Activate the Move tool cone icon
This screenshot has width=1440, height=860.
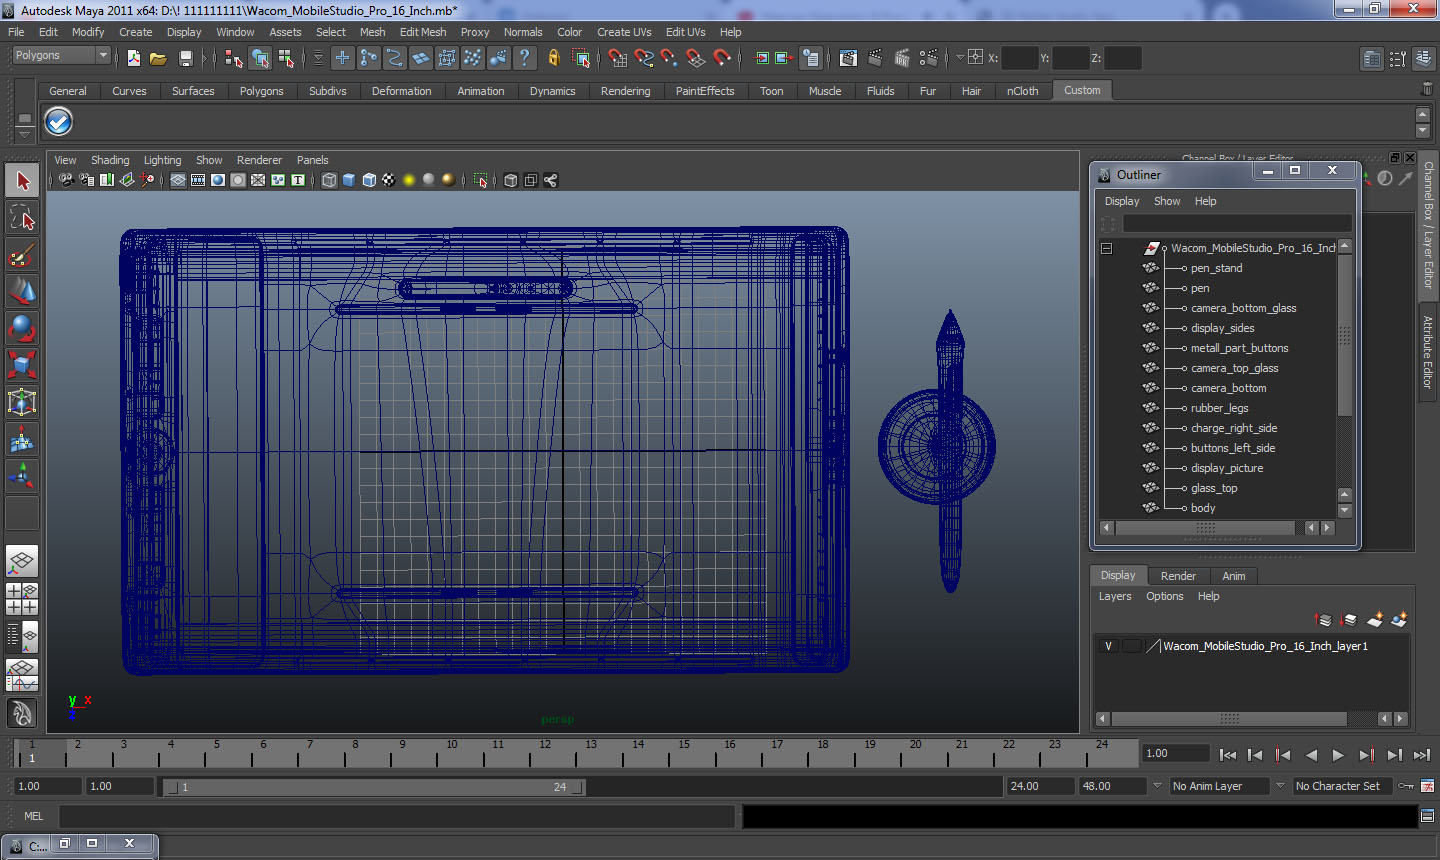click(22, 292)
